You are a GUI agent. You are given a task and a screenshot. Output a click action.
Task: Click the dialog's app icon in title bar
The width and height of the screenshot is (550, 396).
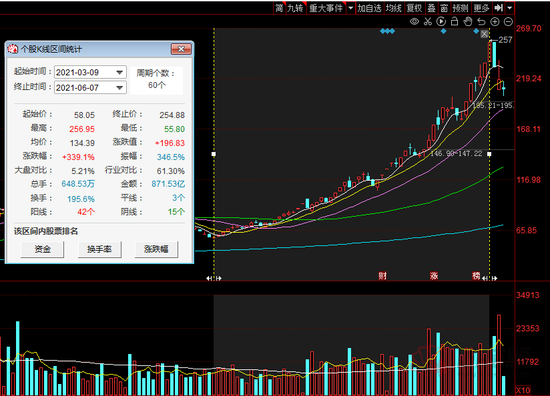coord(13,49)
